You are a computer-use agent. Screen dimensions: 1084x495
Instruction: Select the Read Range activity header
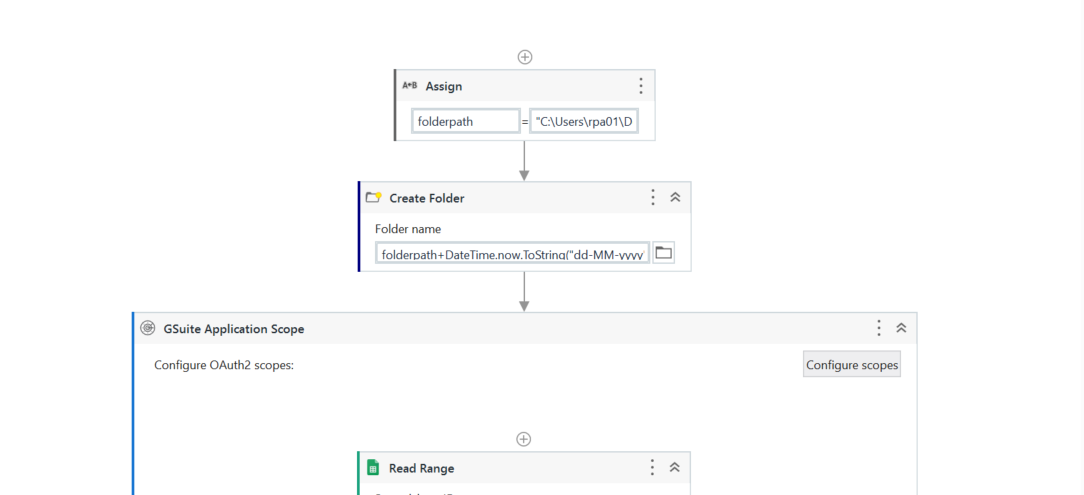[x=500, y=468]
